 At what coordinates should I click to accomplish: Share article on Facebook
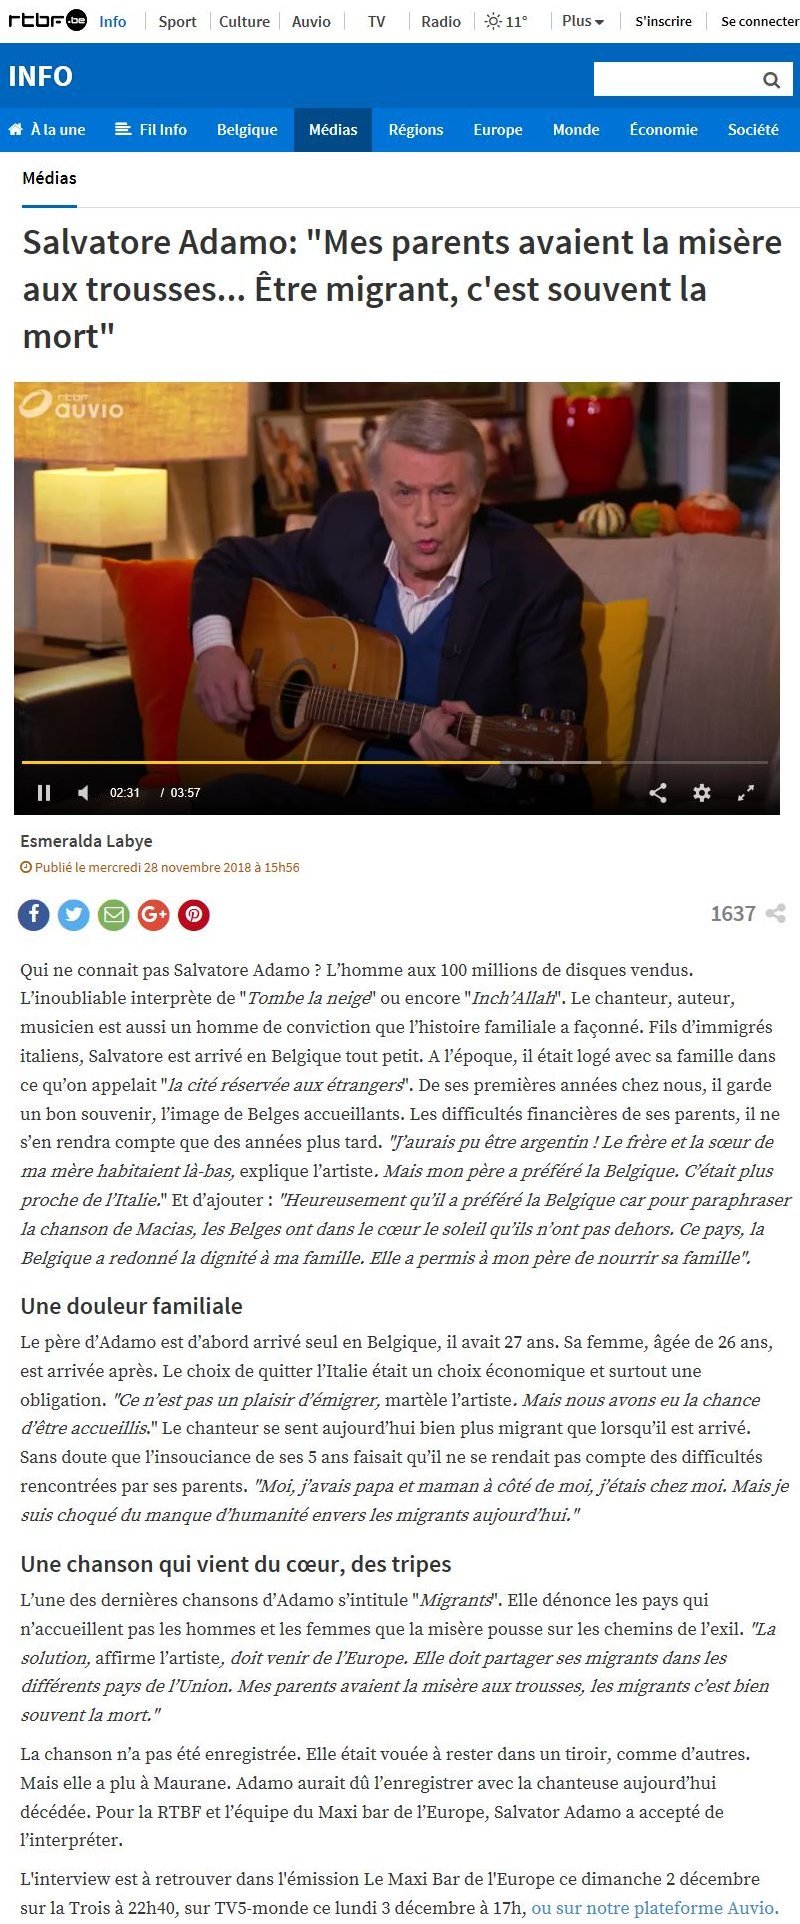pyautogui.click(x=34, y=915)
